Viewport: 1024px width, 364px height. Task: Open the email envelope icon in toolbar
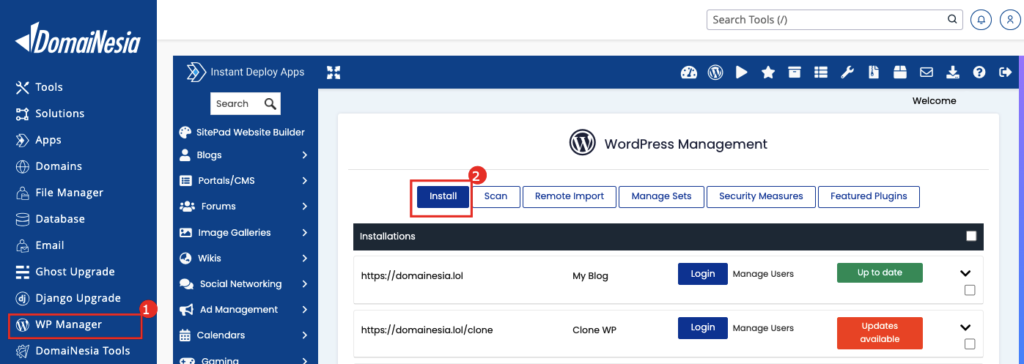point(926,73)
